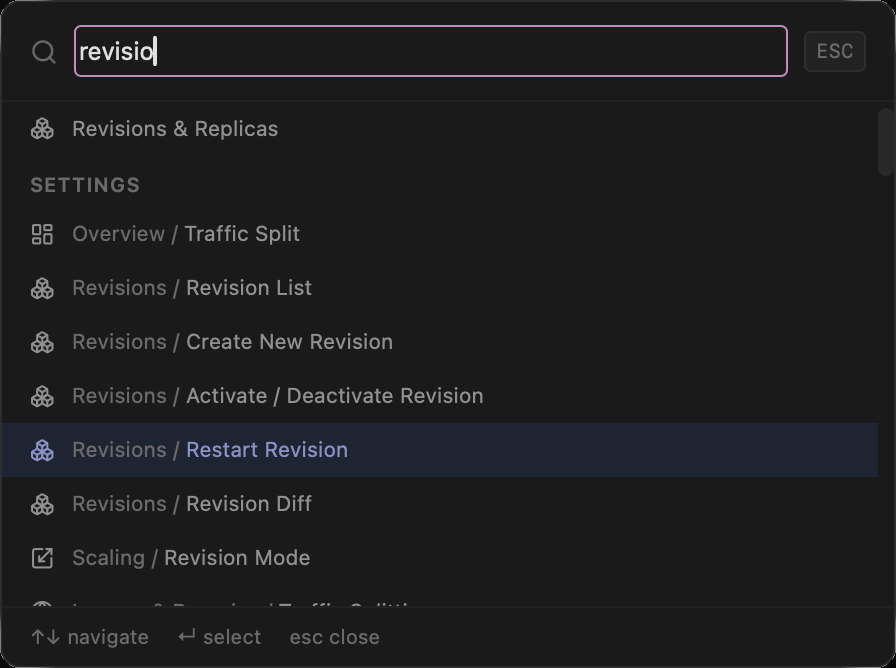The image size is (896, 668).
Task: Open Revisions / Revision List entry
Action: 190,287
